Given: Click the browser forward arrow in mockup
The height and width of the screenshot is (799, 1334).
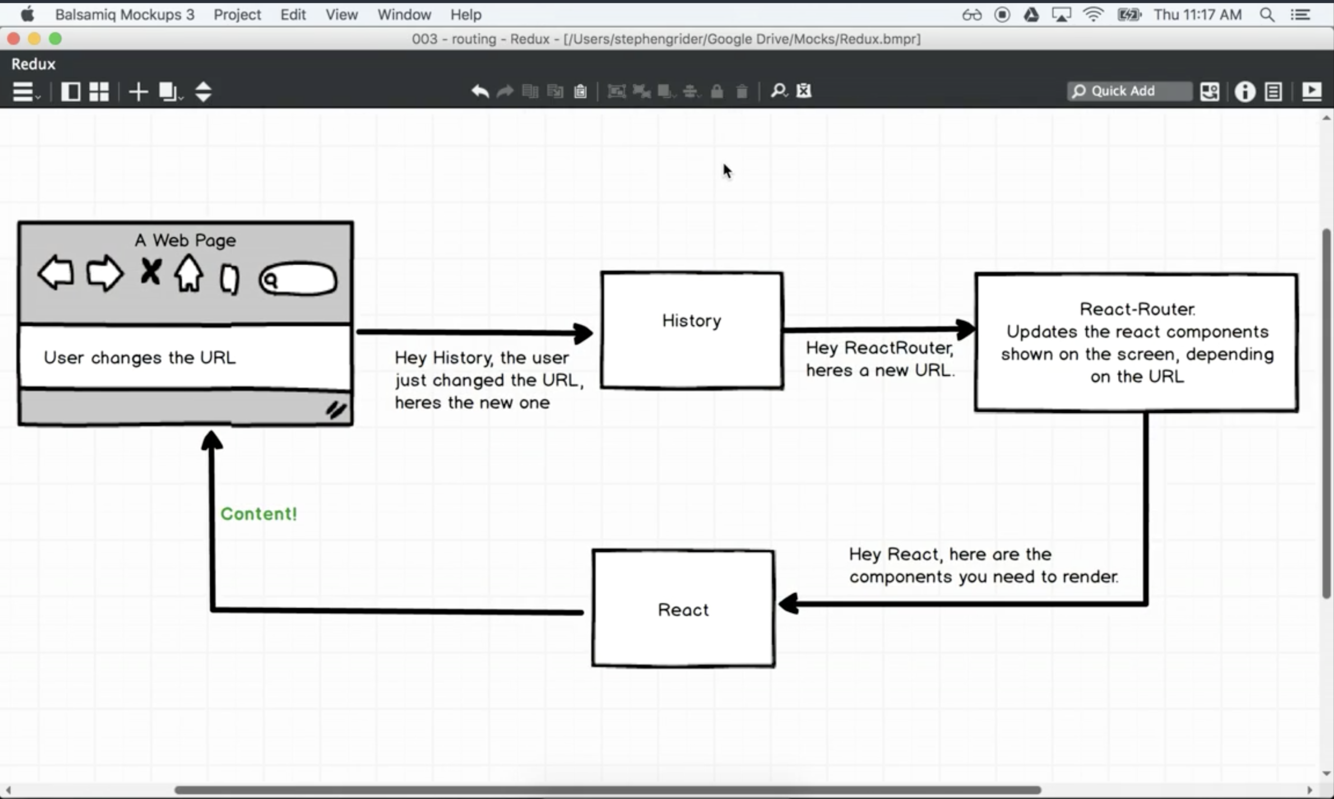Looking at the screenshot, I should click(104, 273).
